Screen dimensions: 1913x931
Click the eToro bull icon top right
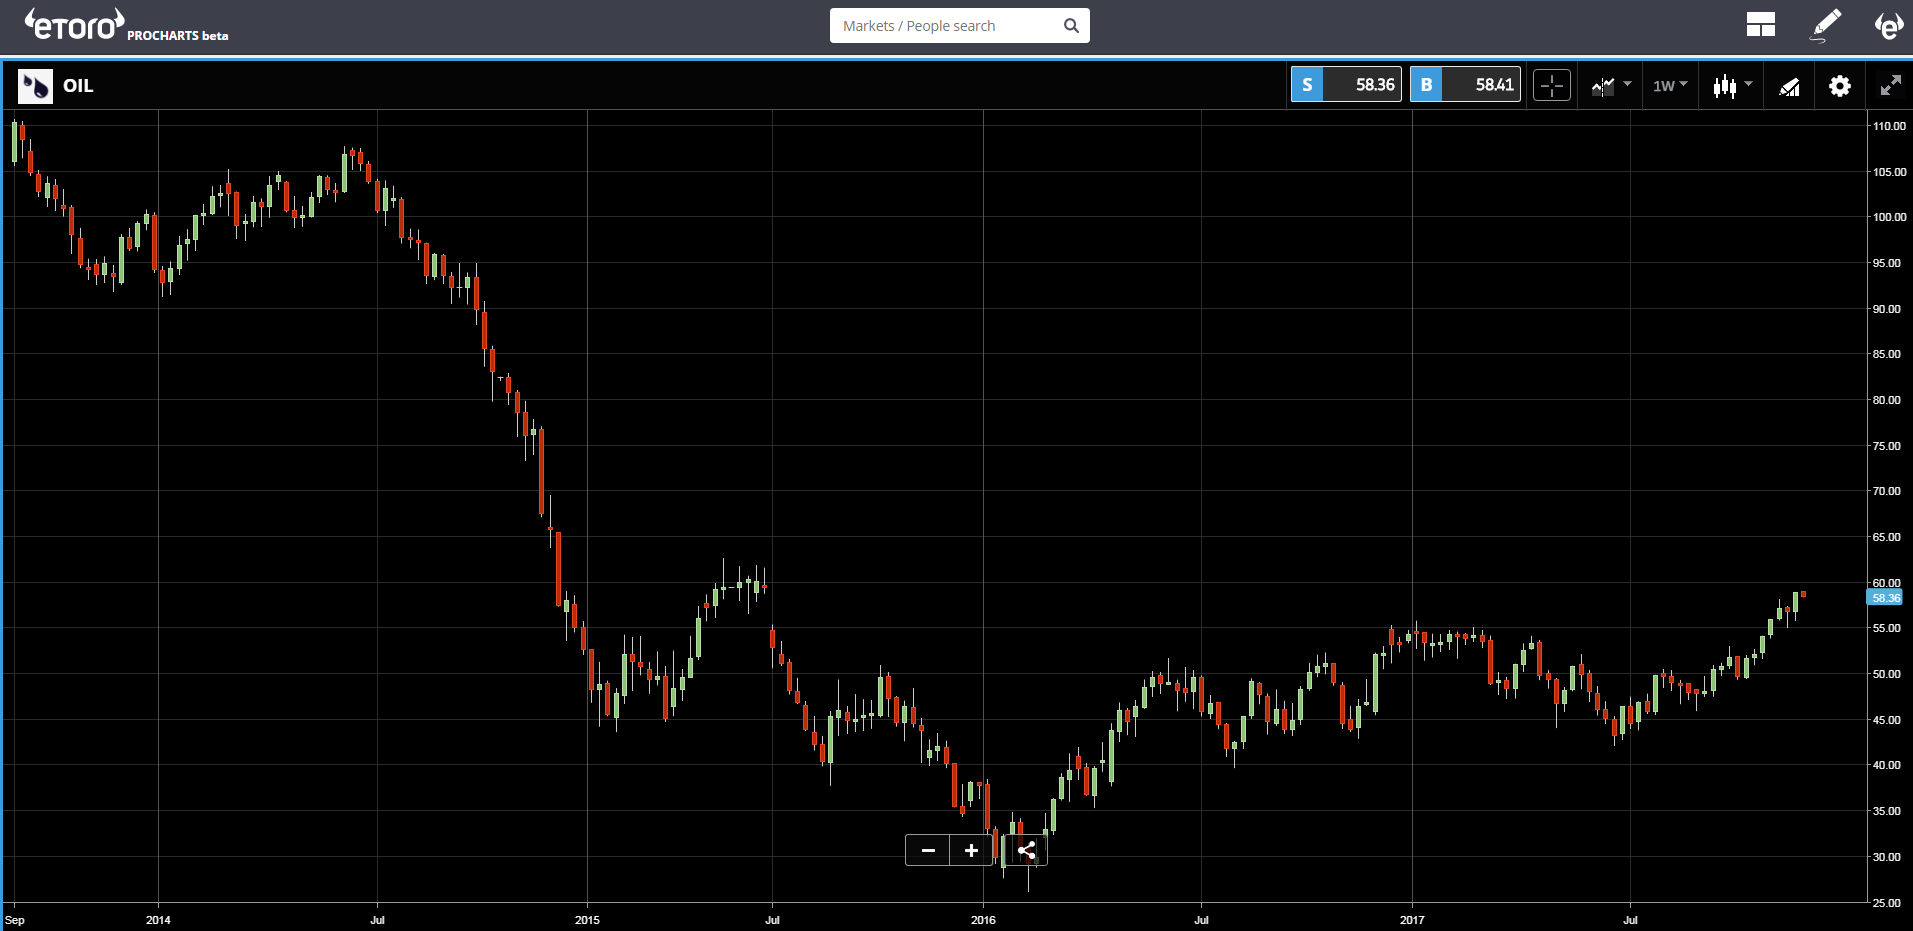coord(1888,25)
